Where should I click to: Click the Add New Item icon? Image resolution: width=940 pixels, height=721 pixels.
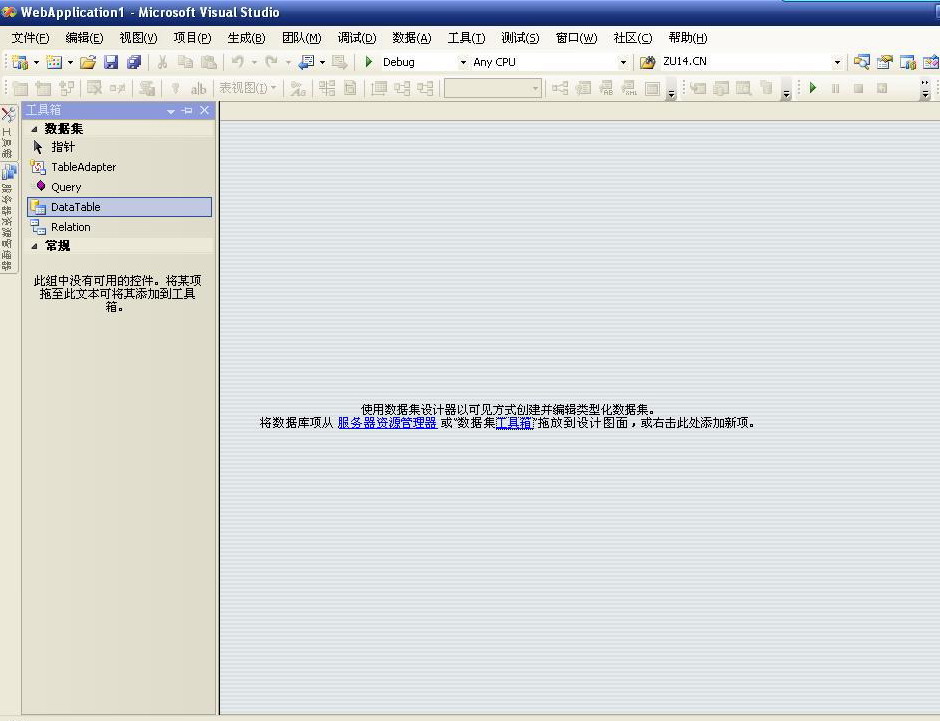point(54,62)
